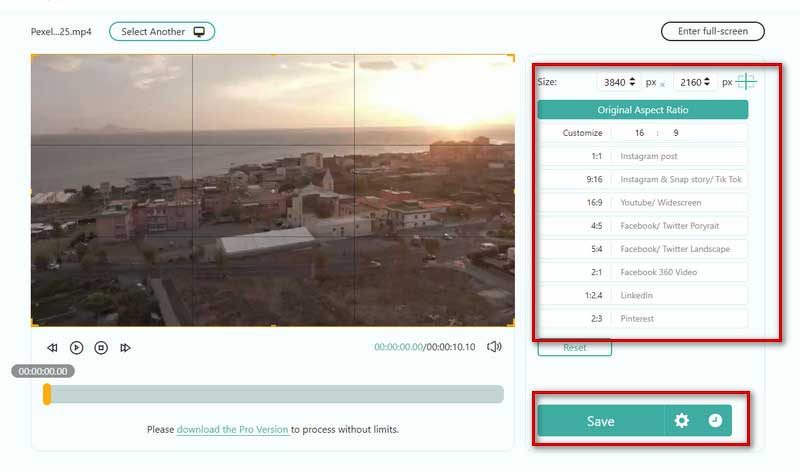The image size is (800, 472).
Task: Adjust the width 3840 stepper arrows
Action: (632, 82)
